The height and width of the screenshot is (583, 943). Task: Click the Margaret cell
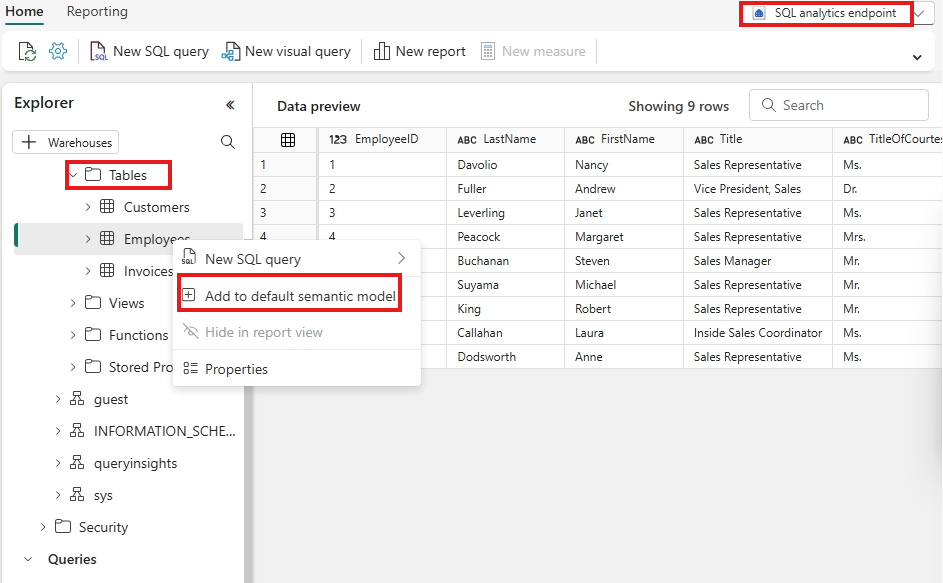click(624, 237)
